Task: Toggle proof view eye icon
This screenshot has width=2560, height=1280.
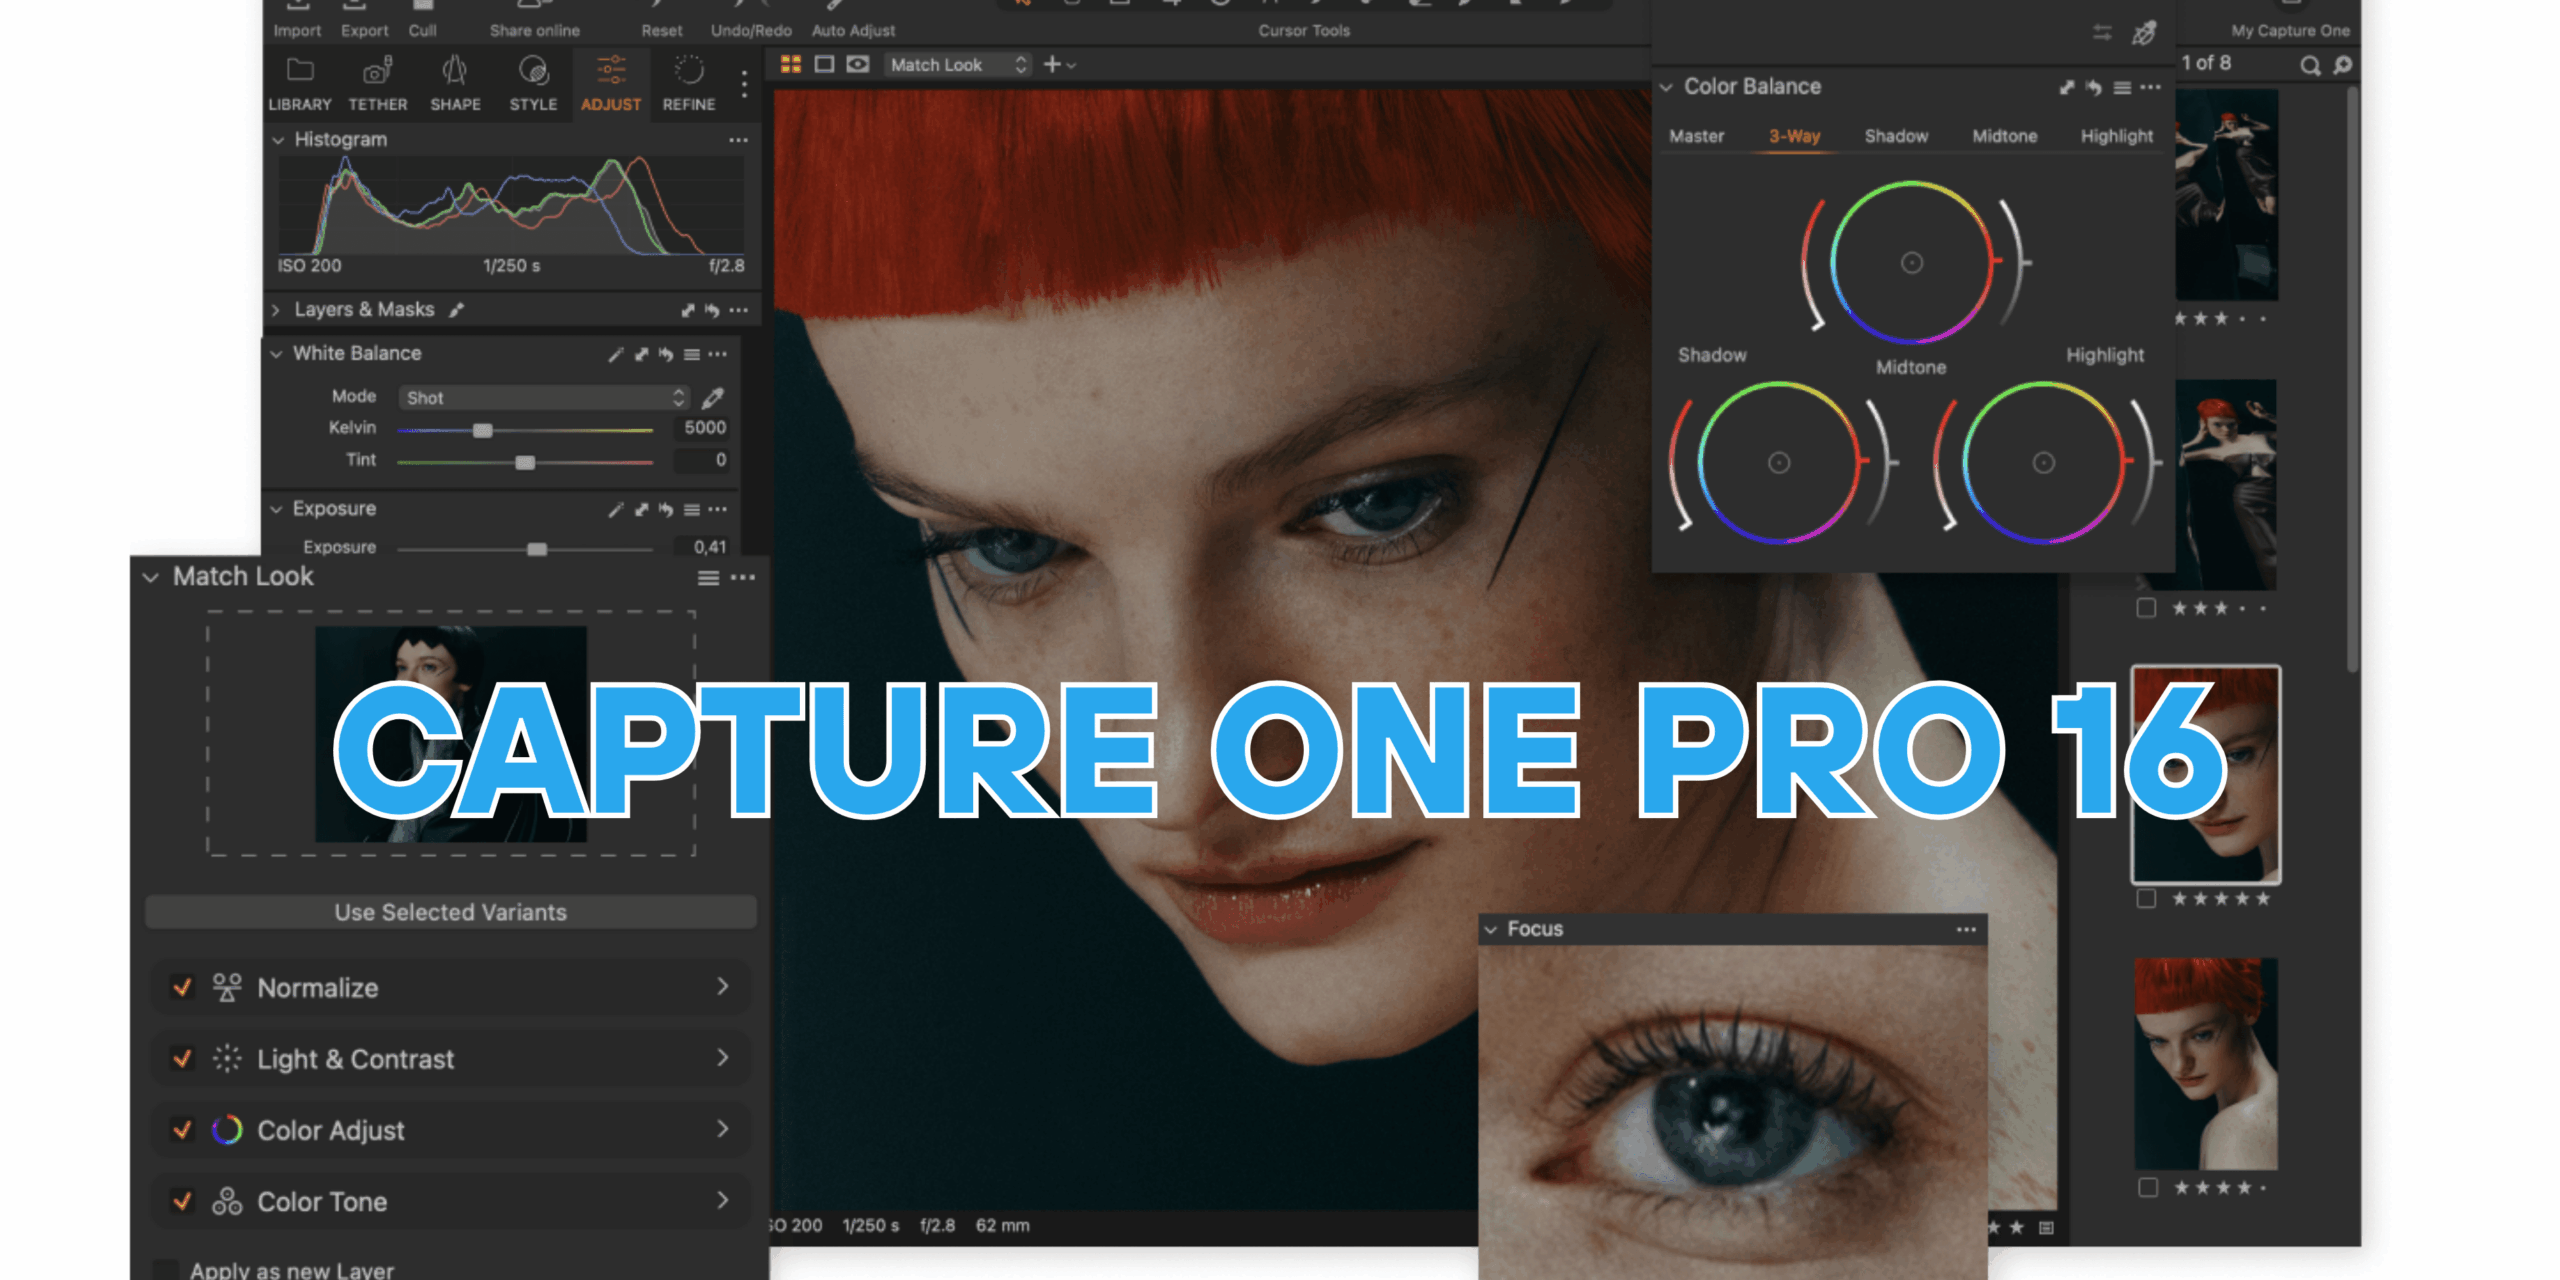Action: click(858, 64)
